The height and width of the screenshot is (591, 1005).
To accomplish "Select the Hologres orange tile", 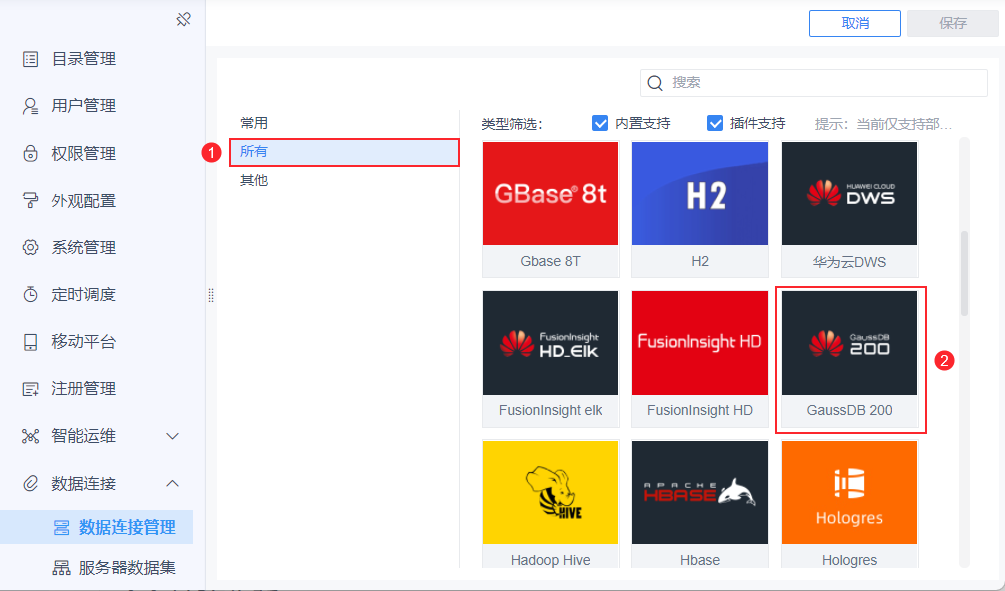I will pyautogui.click(x=849, y=504).
